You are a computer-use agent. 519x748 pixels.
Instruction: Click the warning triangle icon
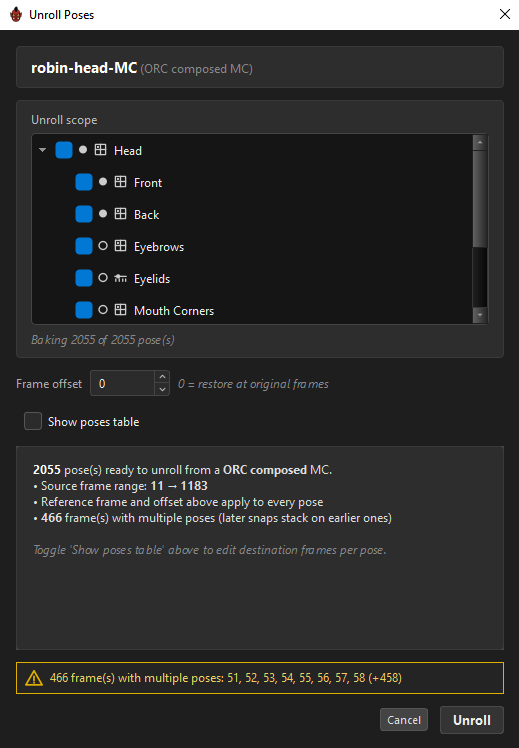pyautogui.click(x=34, y=678)
